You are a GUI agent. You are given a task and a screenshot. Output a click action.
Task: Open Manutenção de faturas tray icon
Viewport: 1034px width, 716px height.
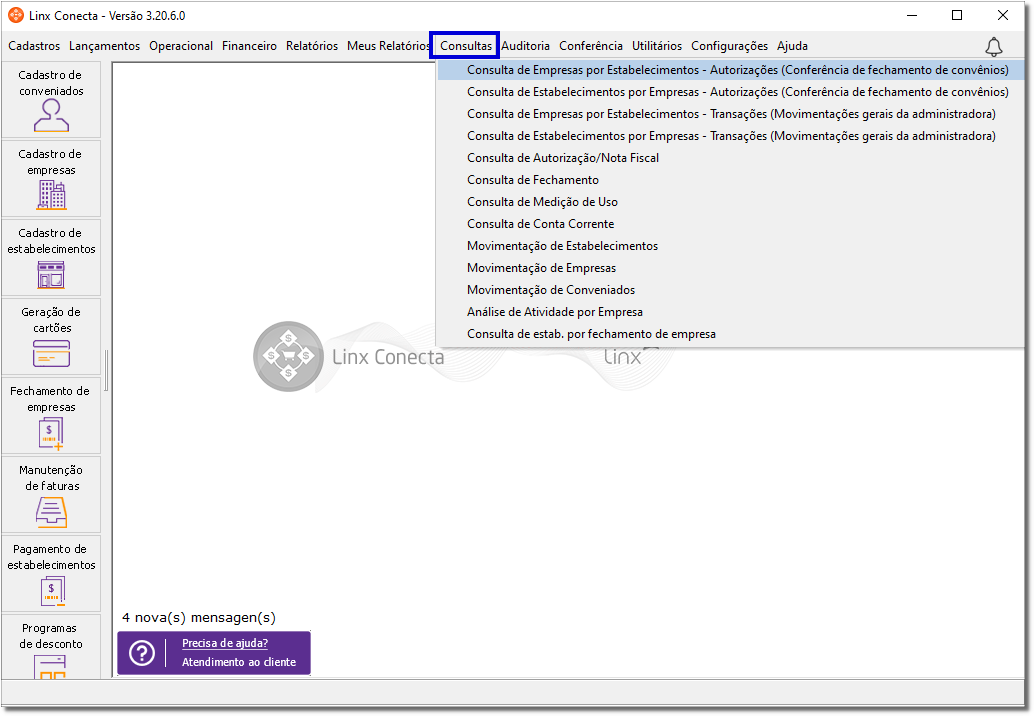(x=51, y=512)
